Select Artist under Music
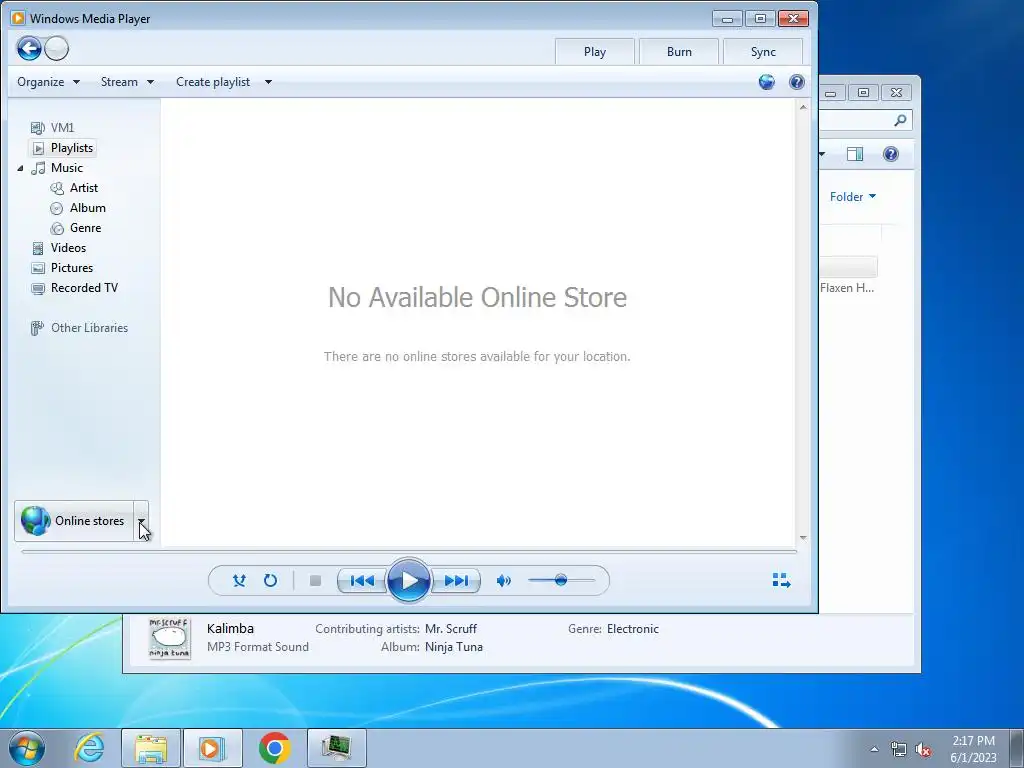1024x768 pixels. [x=74, y=188]
